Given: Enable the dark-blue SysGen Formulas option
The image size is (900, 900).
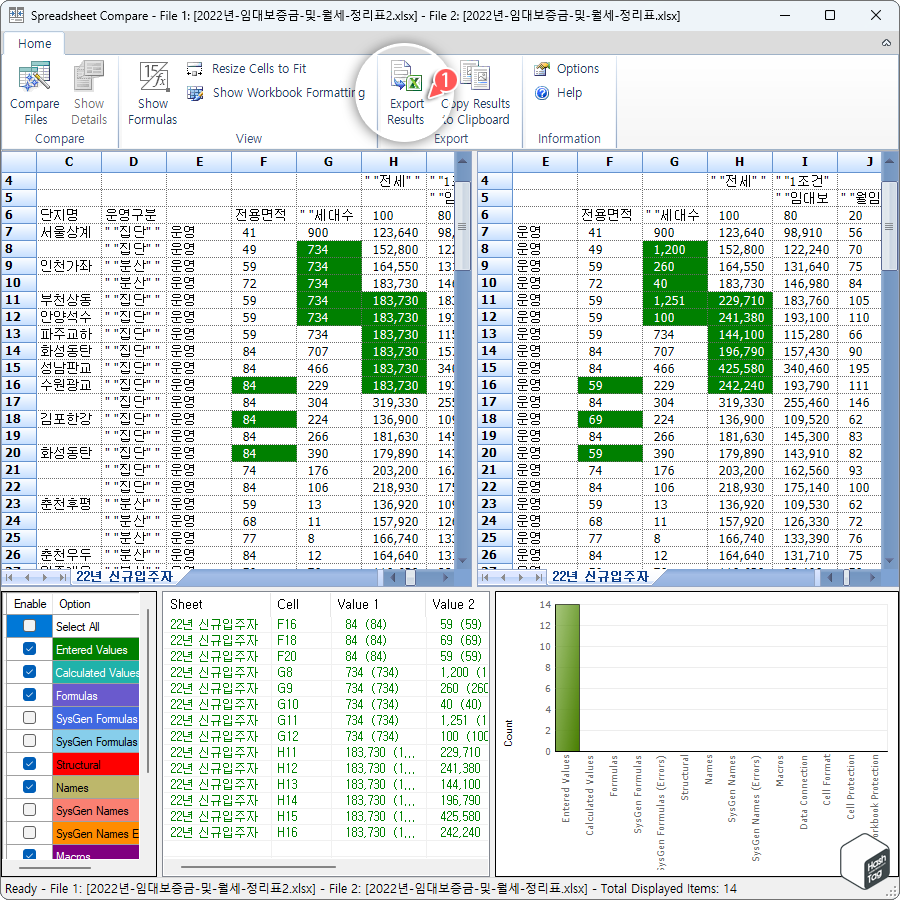Looking at the screenshot, I should (x=29, y=718).
